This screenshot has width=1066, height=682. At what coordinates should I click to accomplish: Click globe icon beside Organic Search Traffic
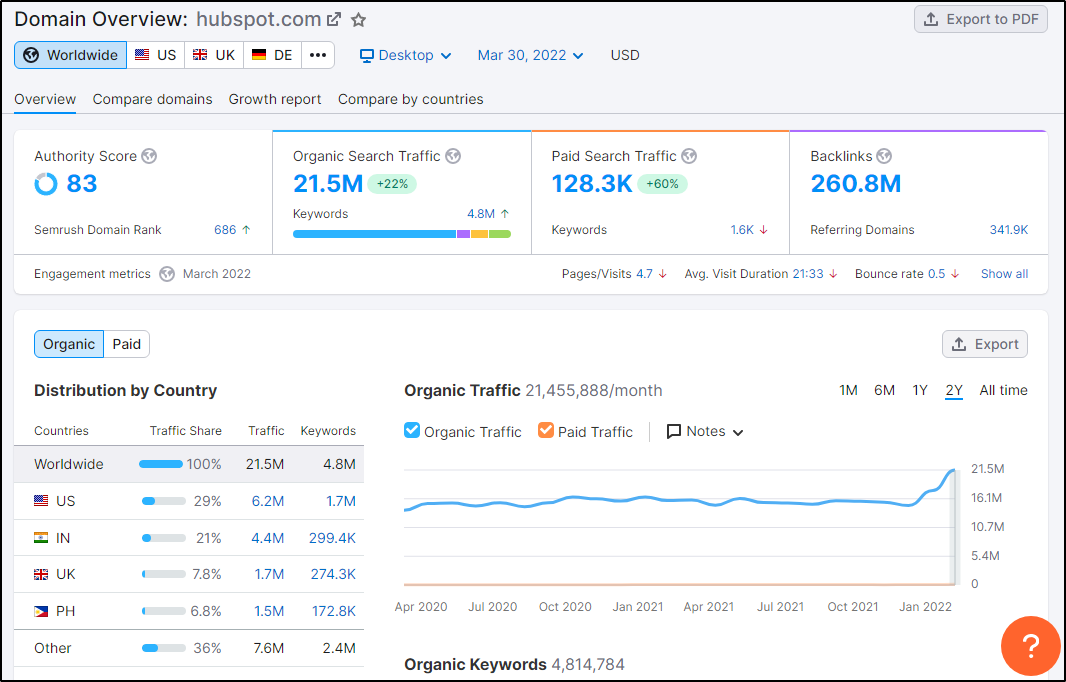pos(453,156)
